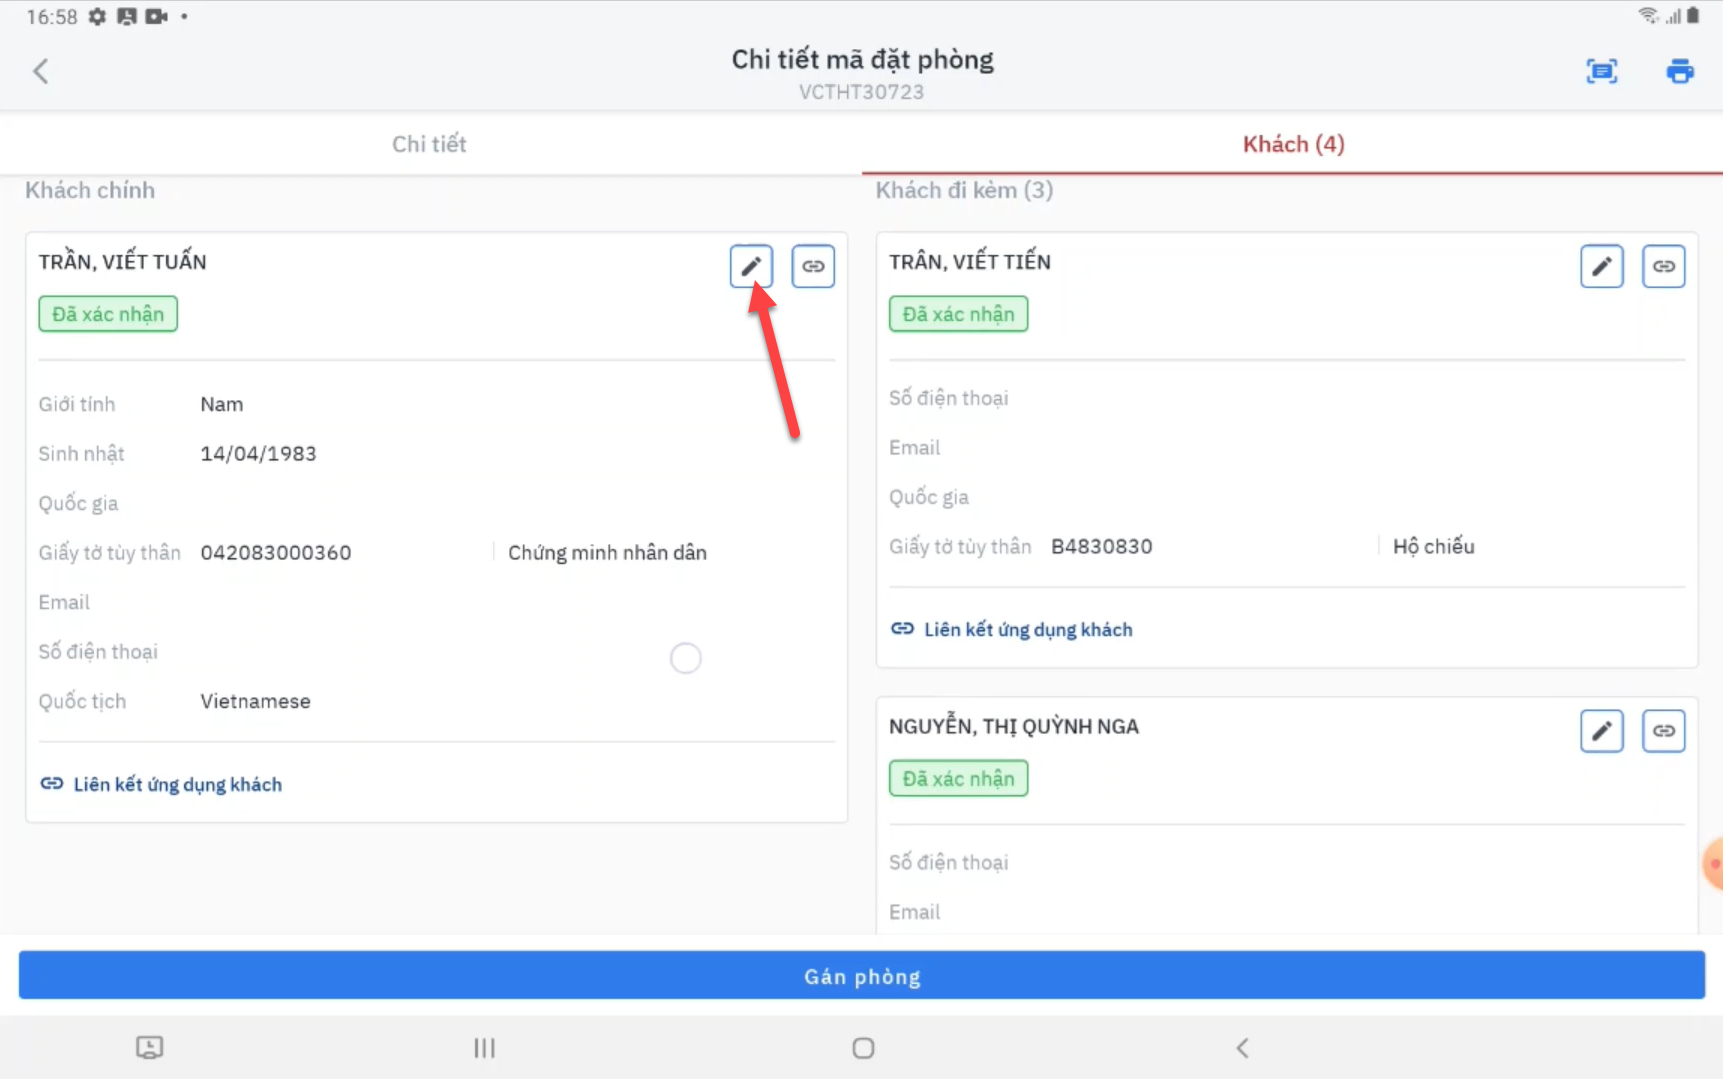Select gender value Nam
The height and width of the screenshot is (1079, 1723).
pyautogui.click(x=222, y=405)
